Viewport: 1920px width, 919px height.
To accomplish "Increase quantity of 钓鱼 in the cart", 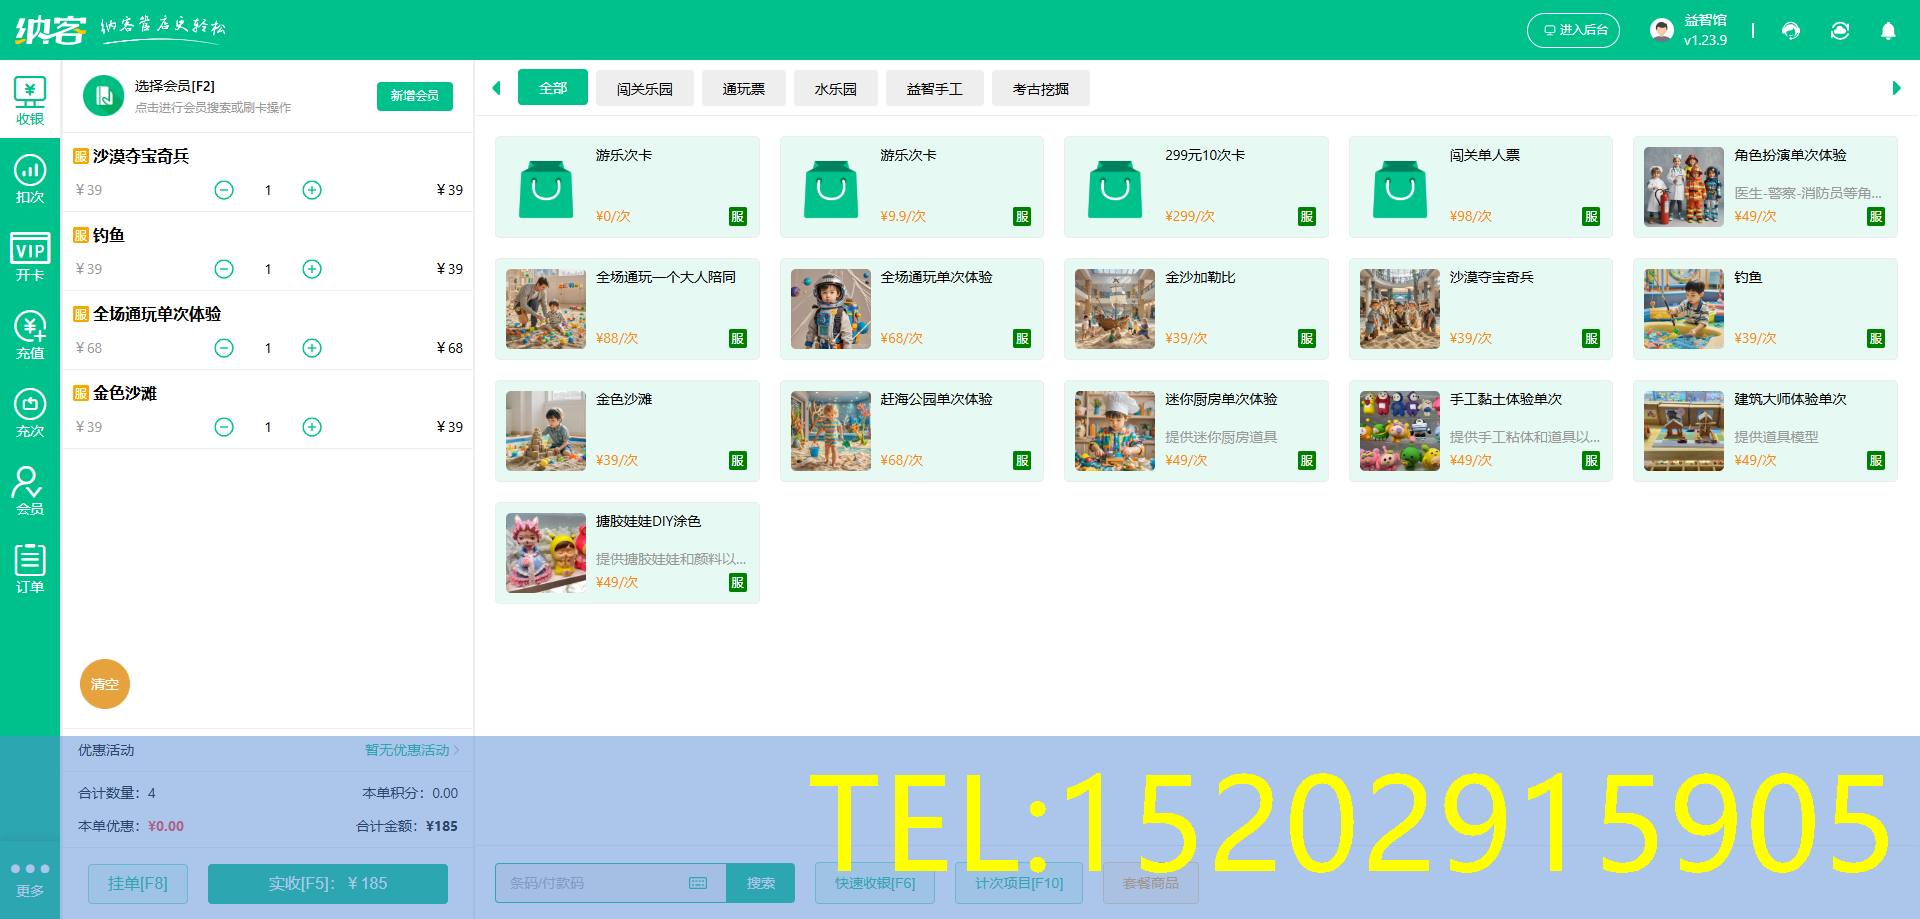I will (311, 268).
